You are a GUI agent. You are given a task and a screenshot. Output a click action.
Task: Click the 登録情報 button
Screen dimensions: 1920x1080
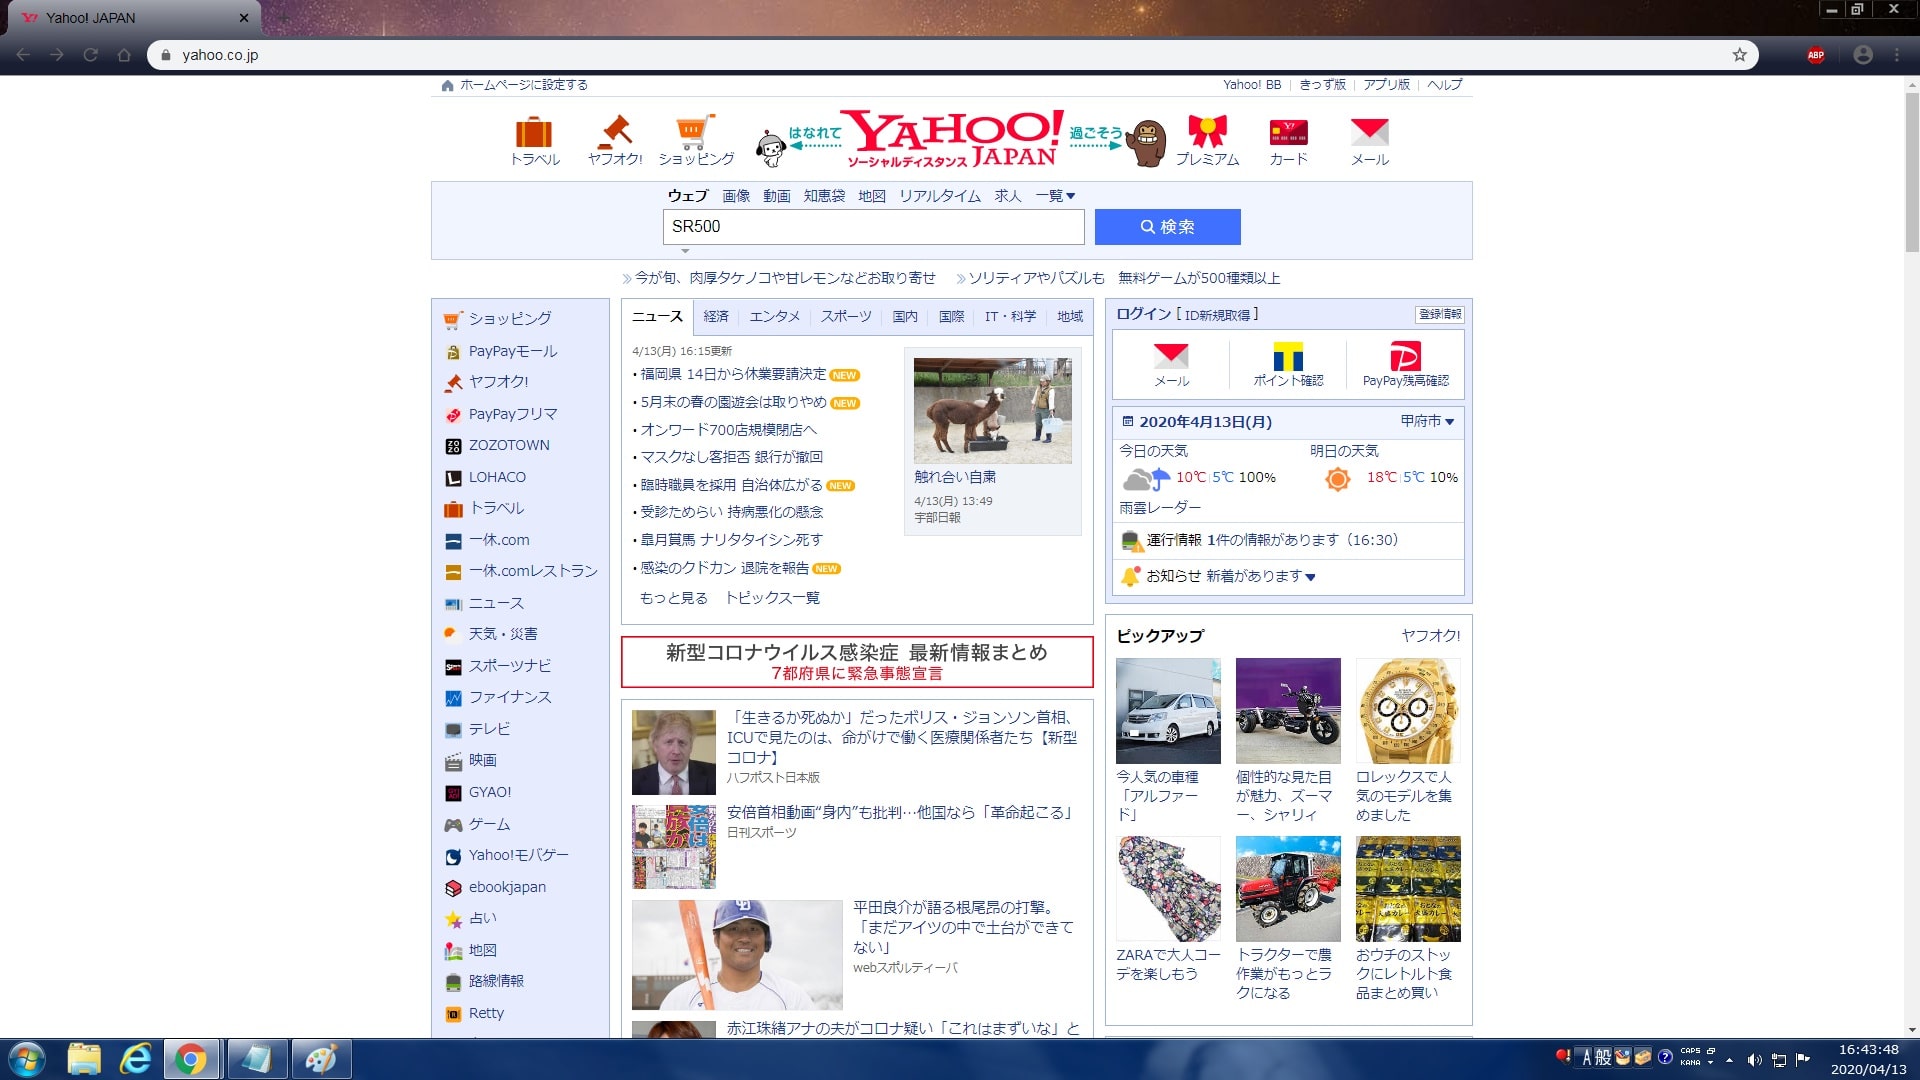point(1440,314)
